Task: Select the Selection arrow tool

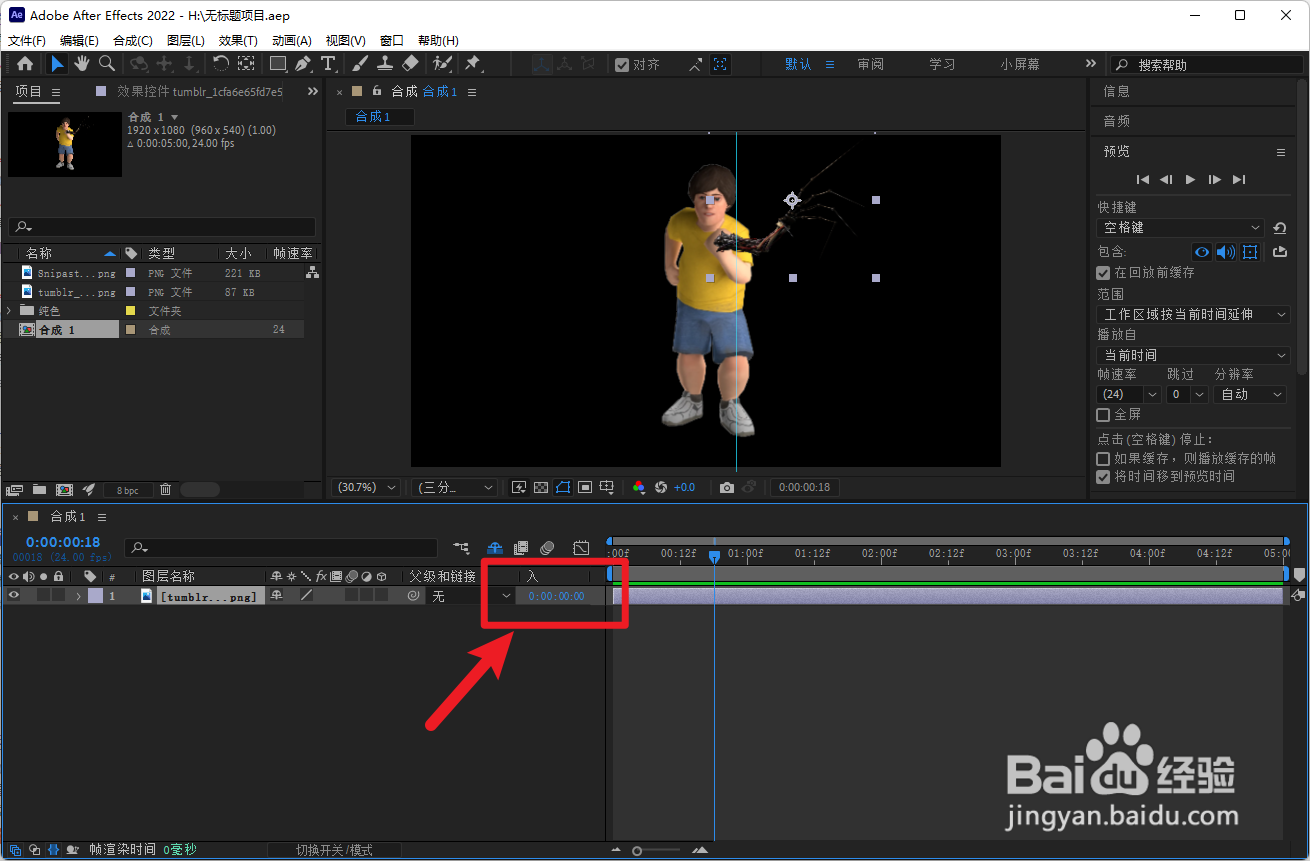Action: [58, 64]
